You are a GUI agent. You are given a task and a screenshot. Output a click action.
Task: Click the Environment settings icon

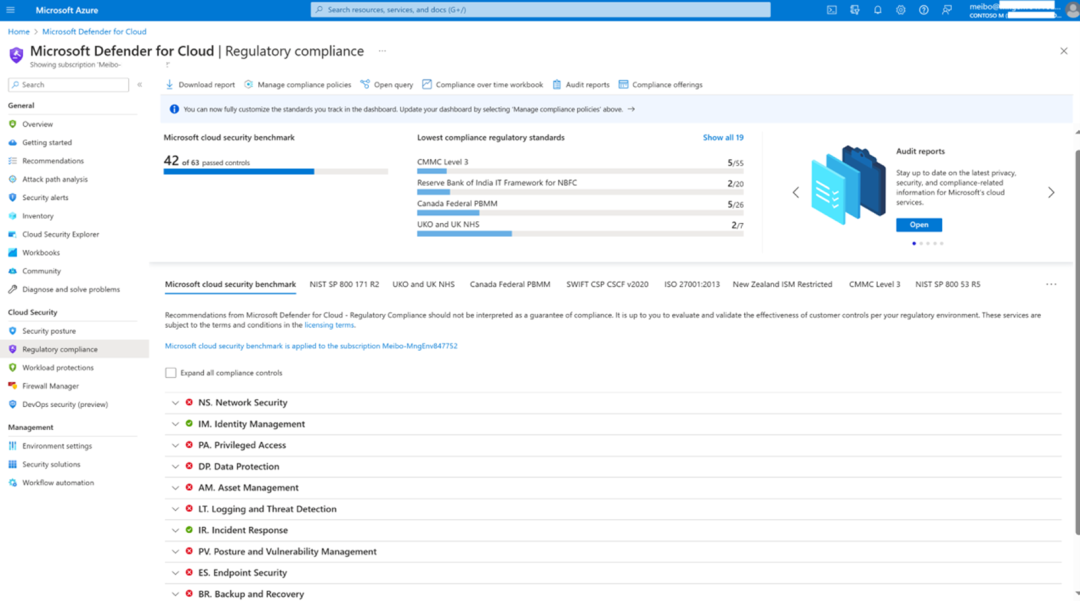point(12,445)
